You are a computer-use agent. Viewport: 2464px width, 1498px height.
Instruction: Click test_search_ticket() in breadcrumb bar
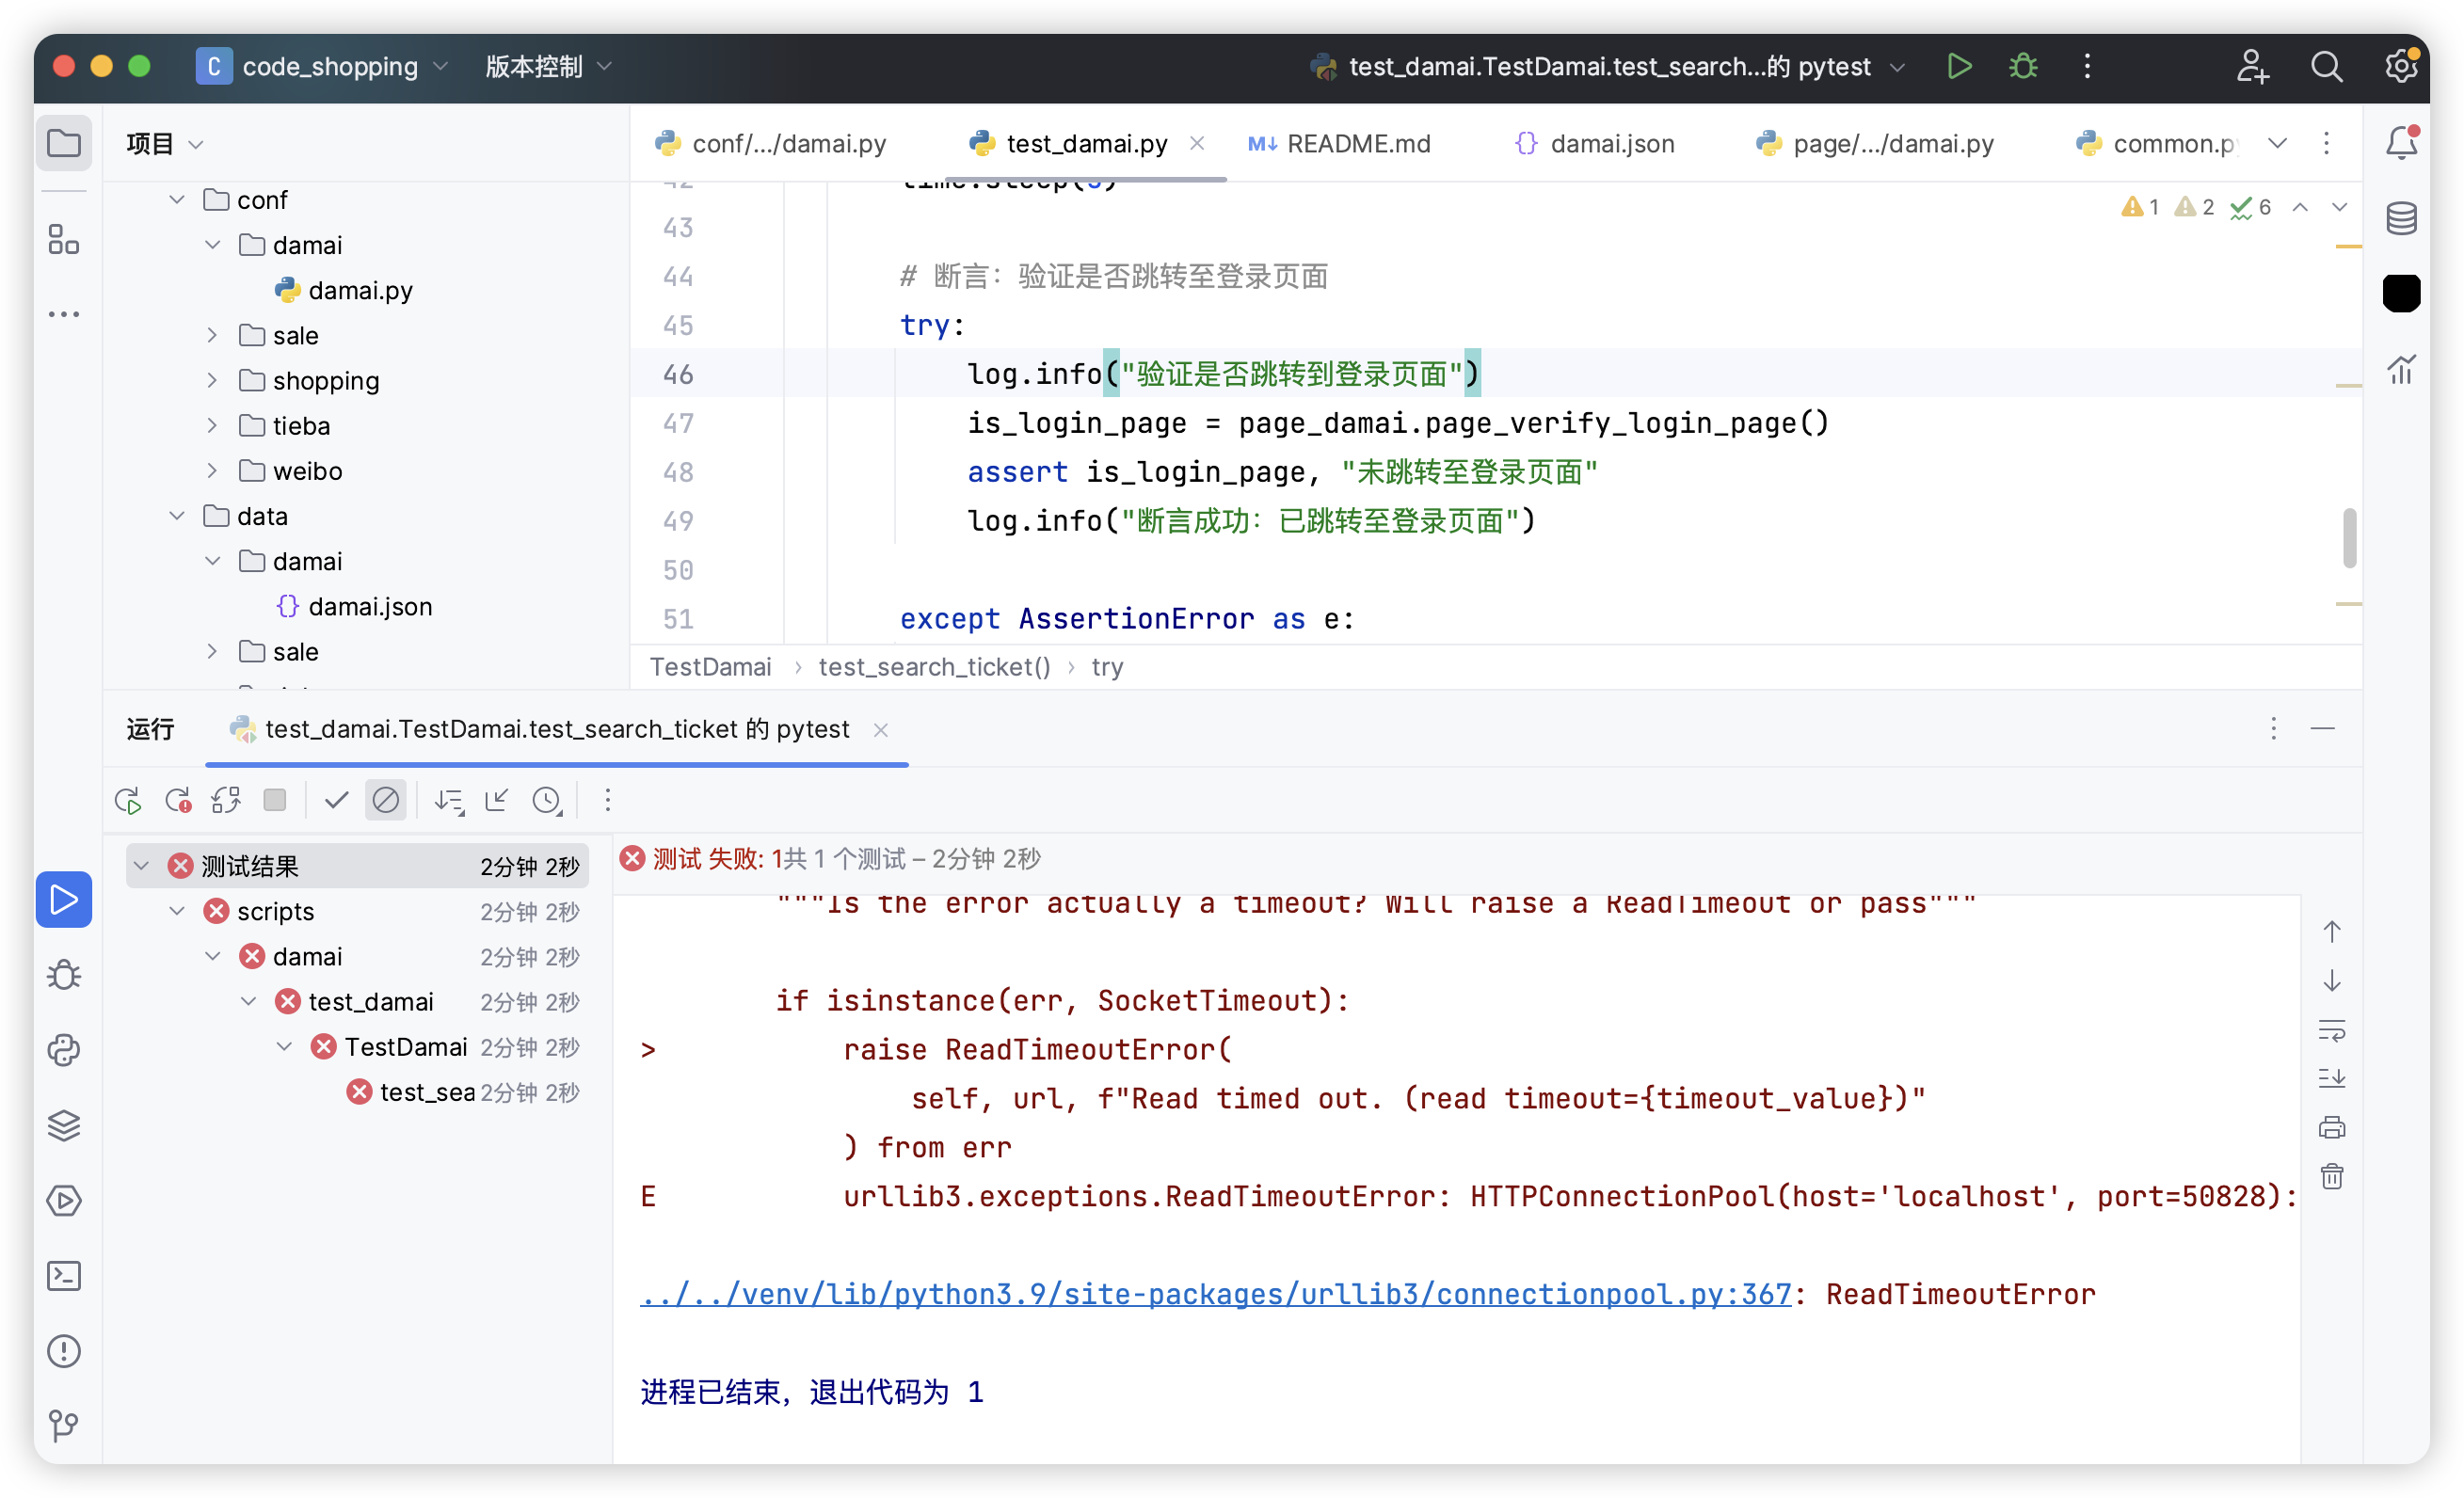[934, 667]
